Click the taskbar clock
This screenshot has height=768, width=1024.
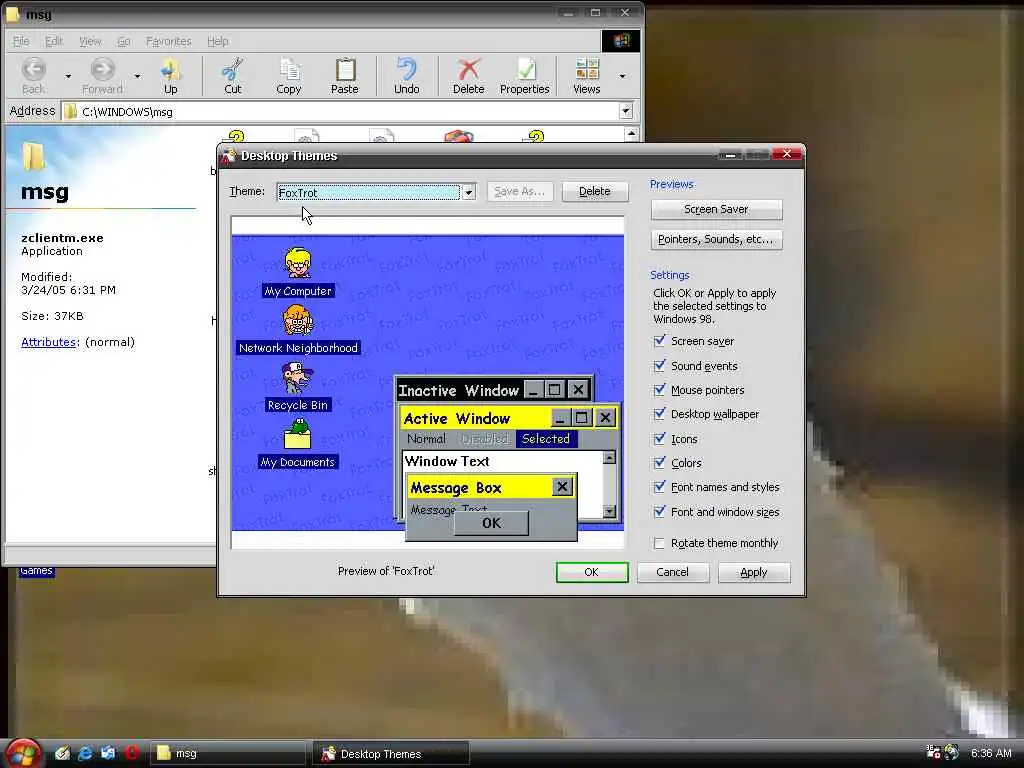pyautogui.click(x=991, y=753)
